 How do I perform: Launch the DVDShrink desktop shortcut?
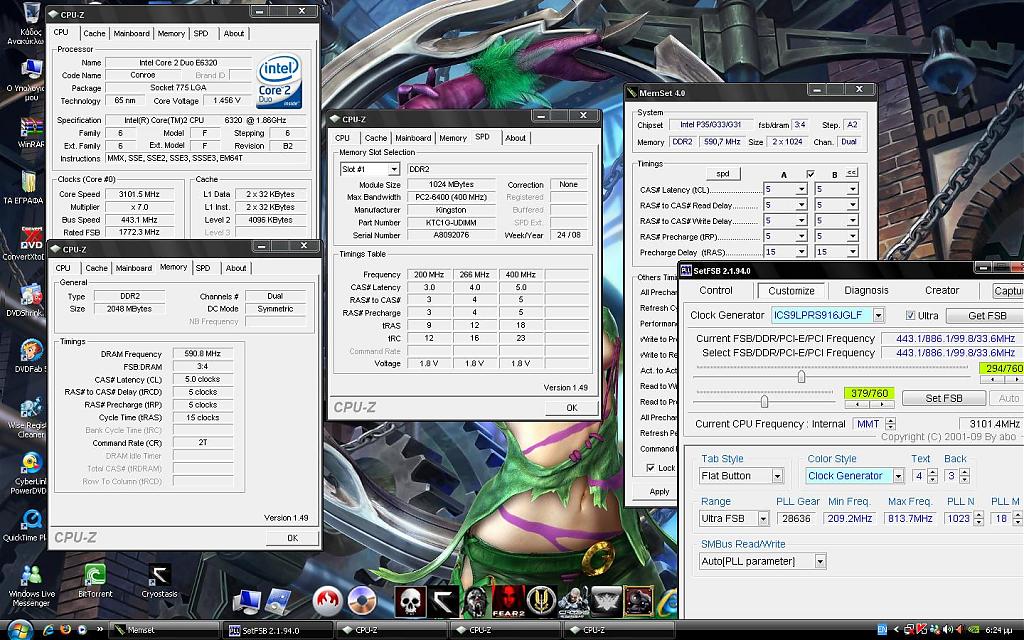point(29,300)
